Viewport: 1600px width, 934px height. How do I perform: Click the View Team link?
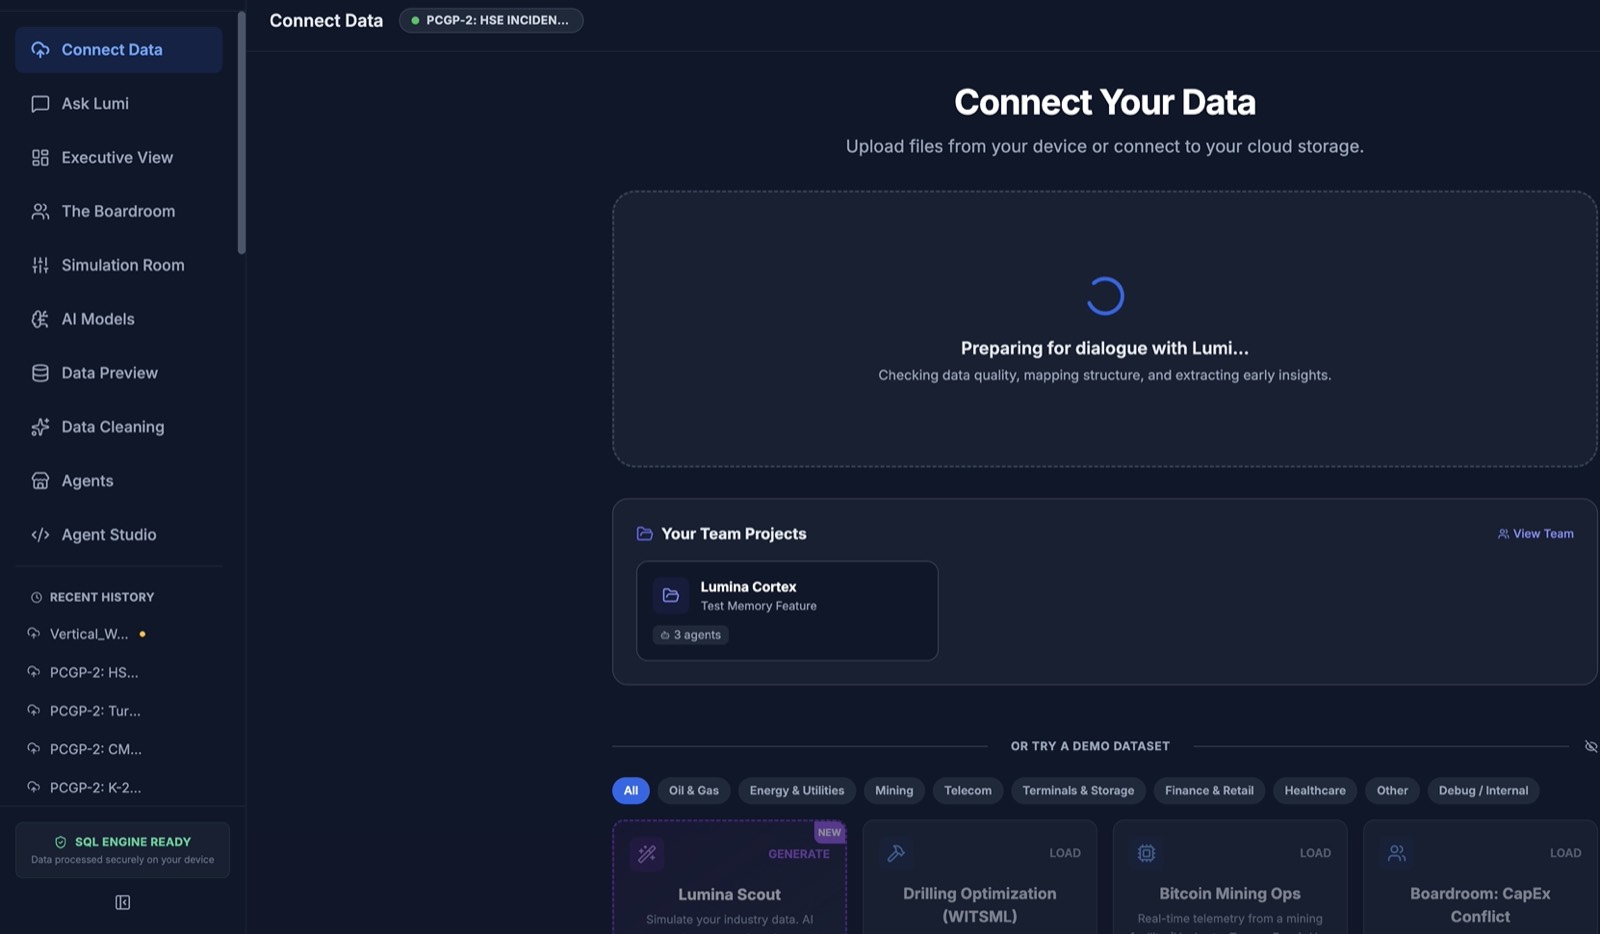click(1535, 534)
